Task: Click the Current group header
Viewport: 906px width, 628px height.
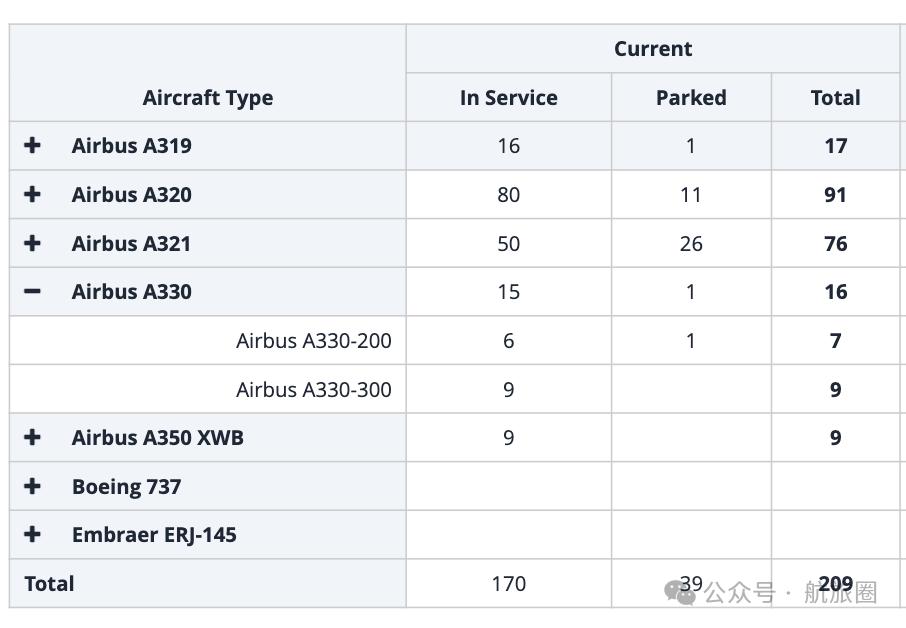Action: tap(653, 49)
